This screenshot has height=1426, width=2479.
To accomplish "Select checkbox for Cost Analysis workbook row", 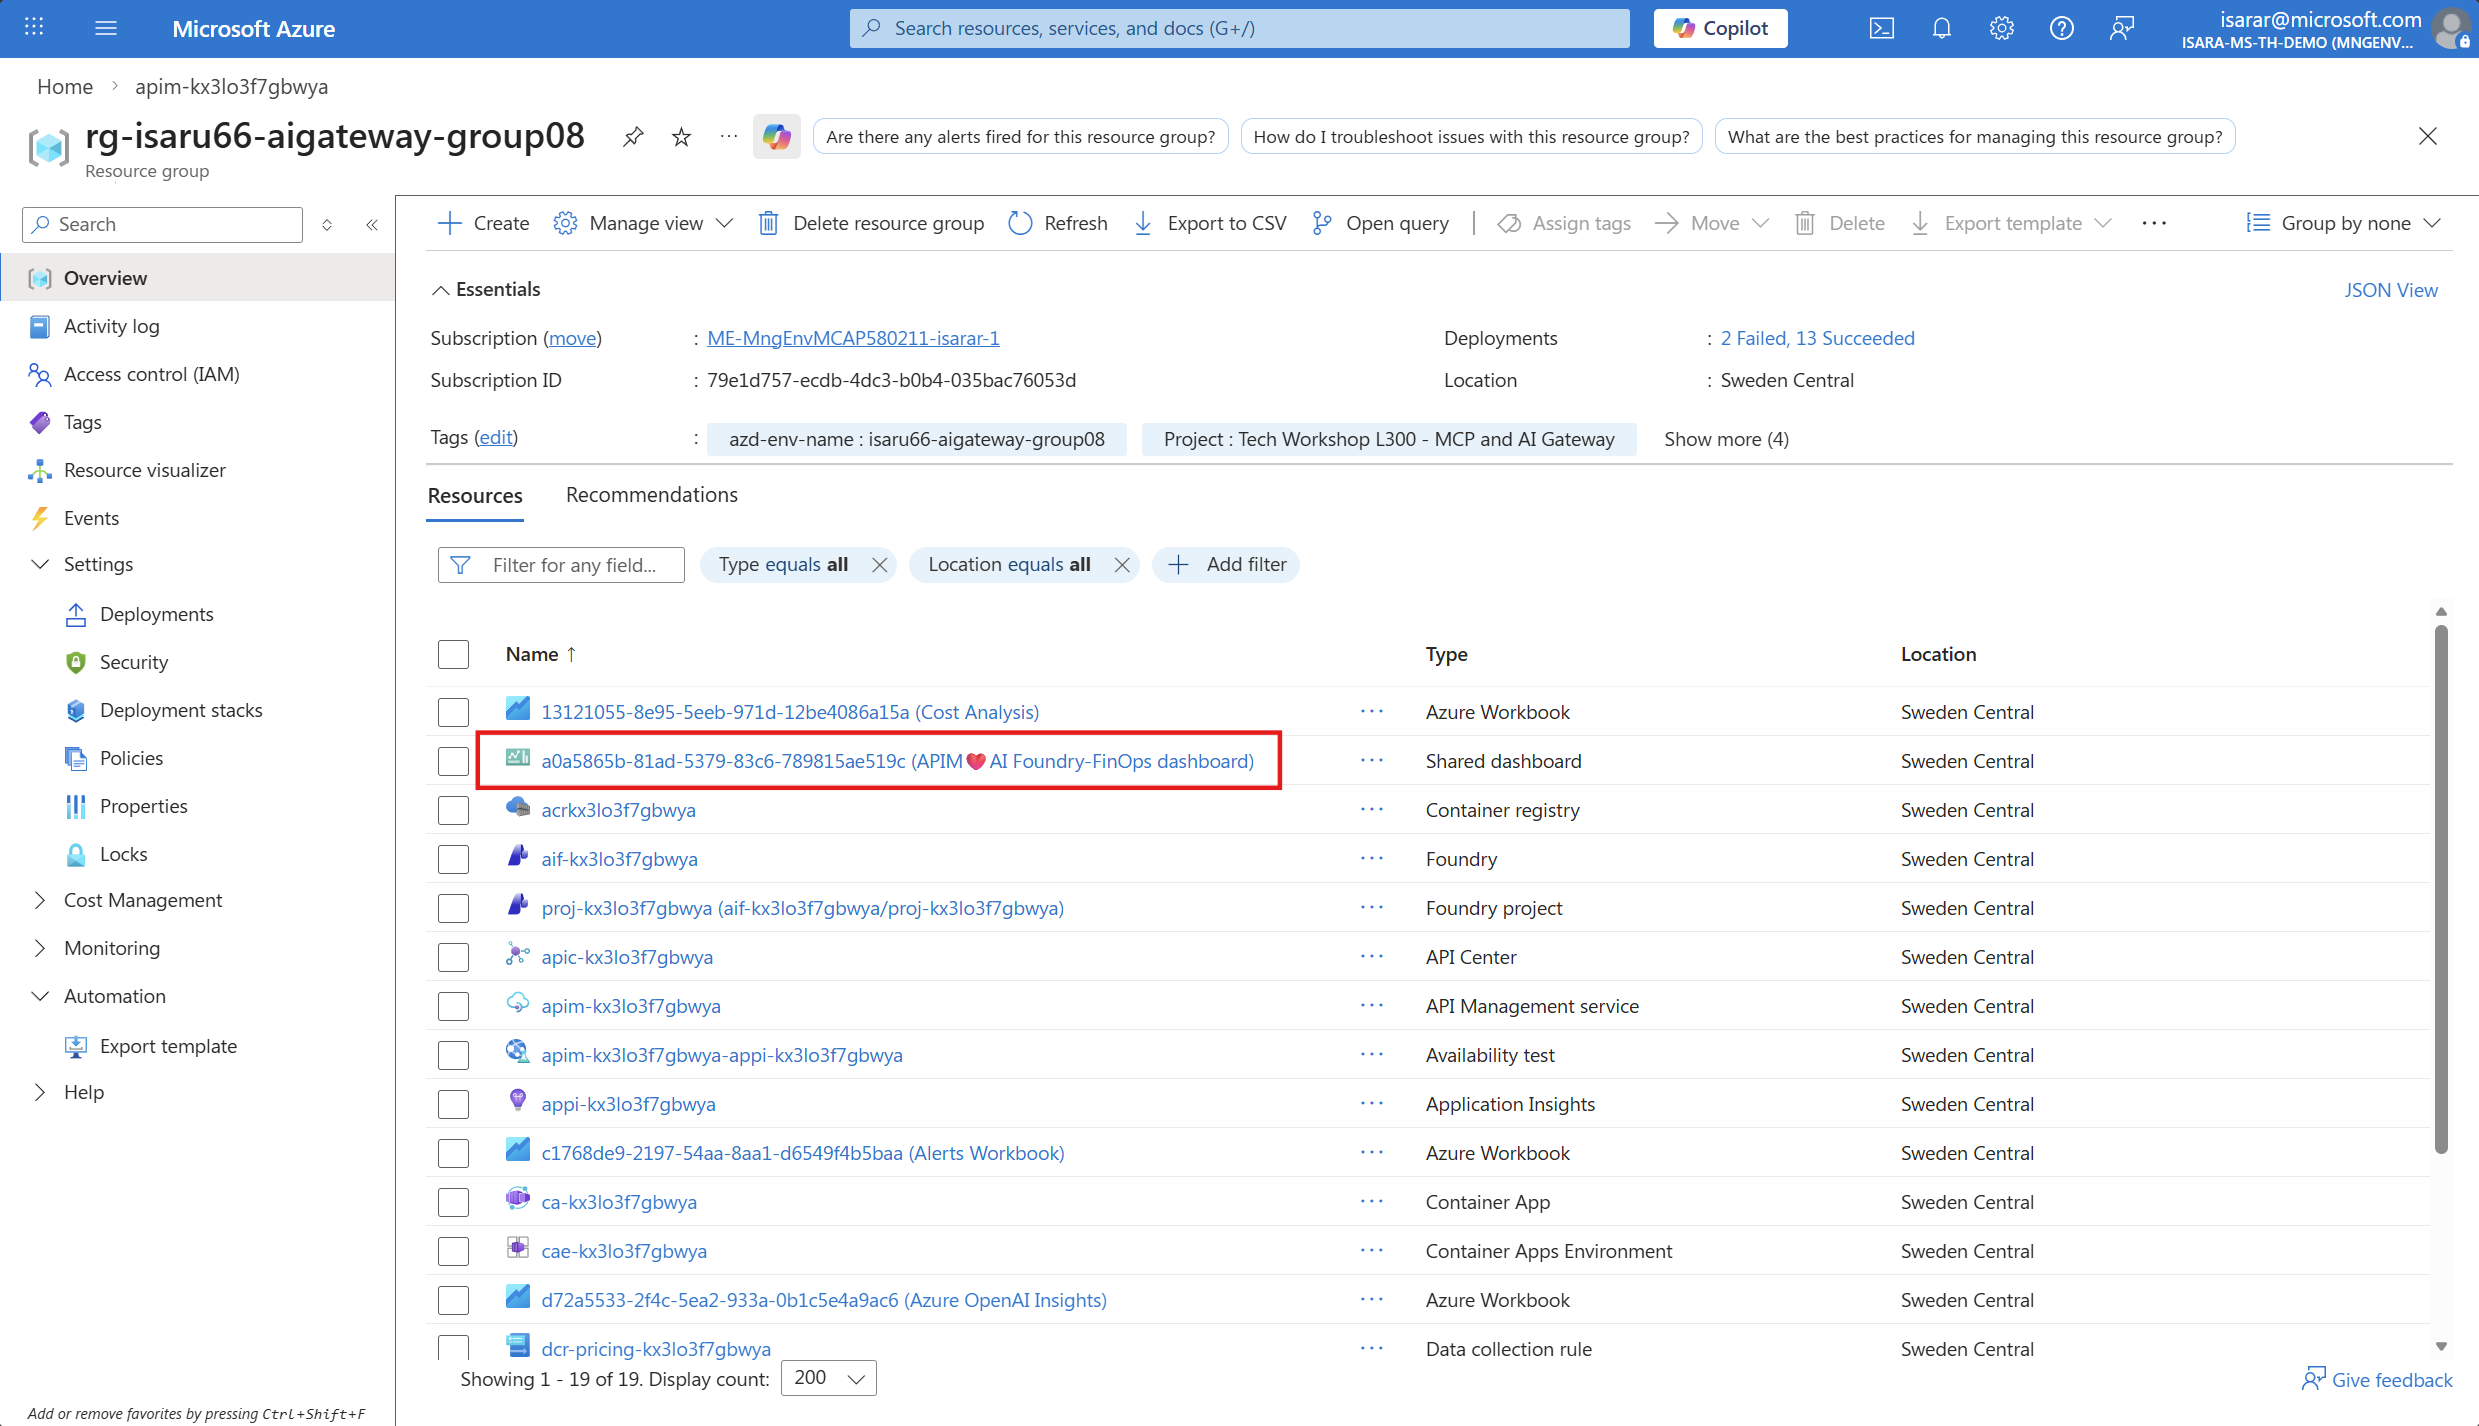I will point(453,712).
